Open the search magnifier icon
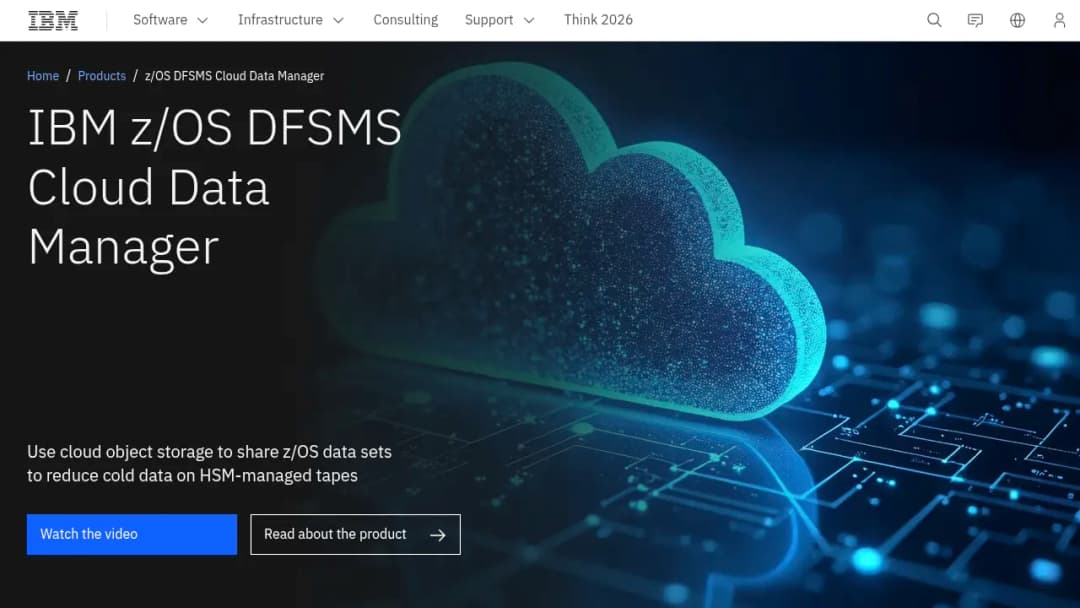 934,20
